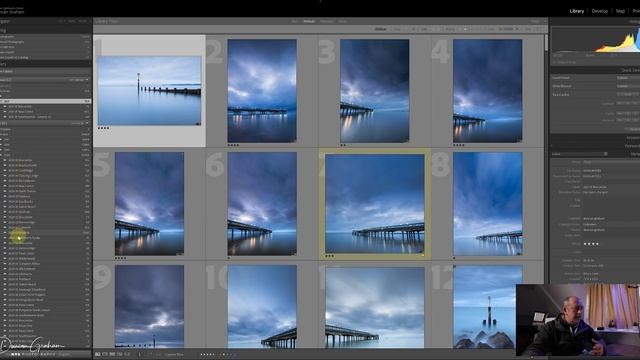
Task: Open the Saved Preset dropdown in Quick Develop
Action: 628,78
